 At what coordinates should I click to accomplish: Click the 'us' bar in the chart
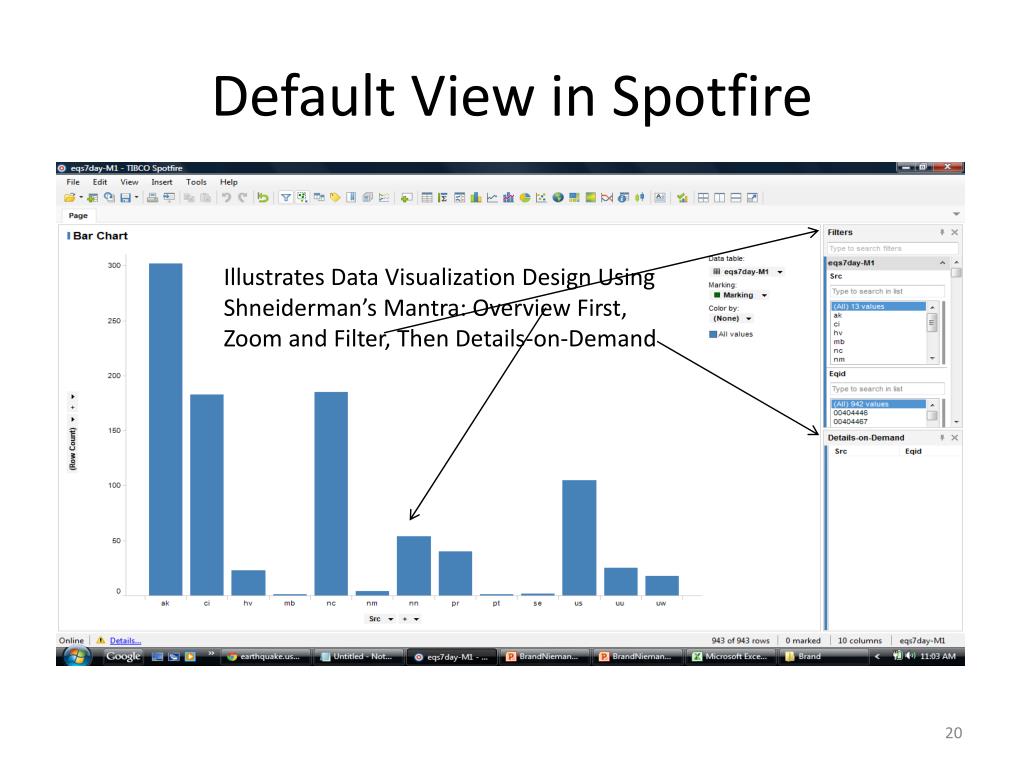point(579,537)
